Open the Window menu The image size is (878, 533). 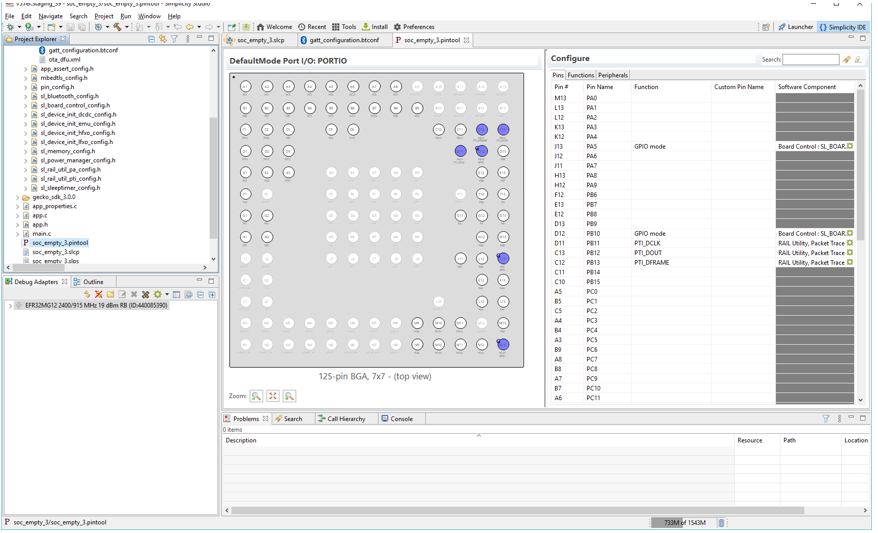149,16
